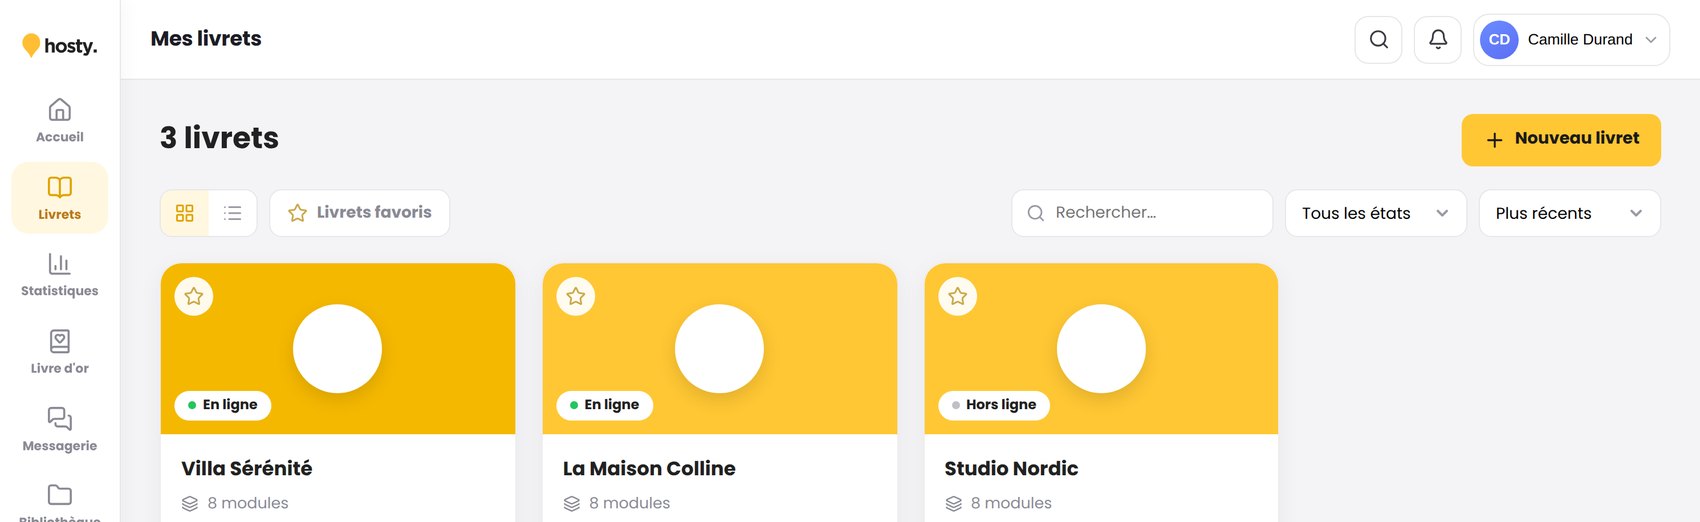Click the hosty logo
Screen dimensions: 1700x522
pyautogui.click(x=60, y=45)
